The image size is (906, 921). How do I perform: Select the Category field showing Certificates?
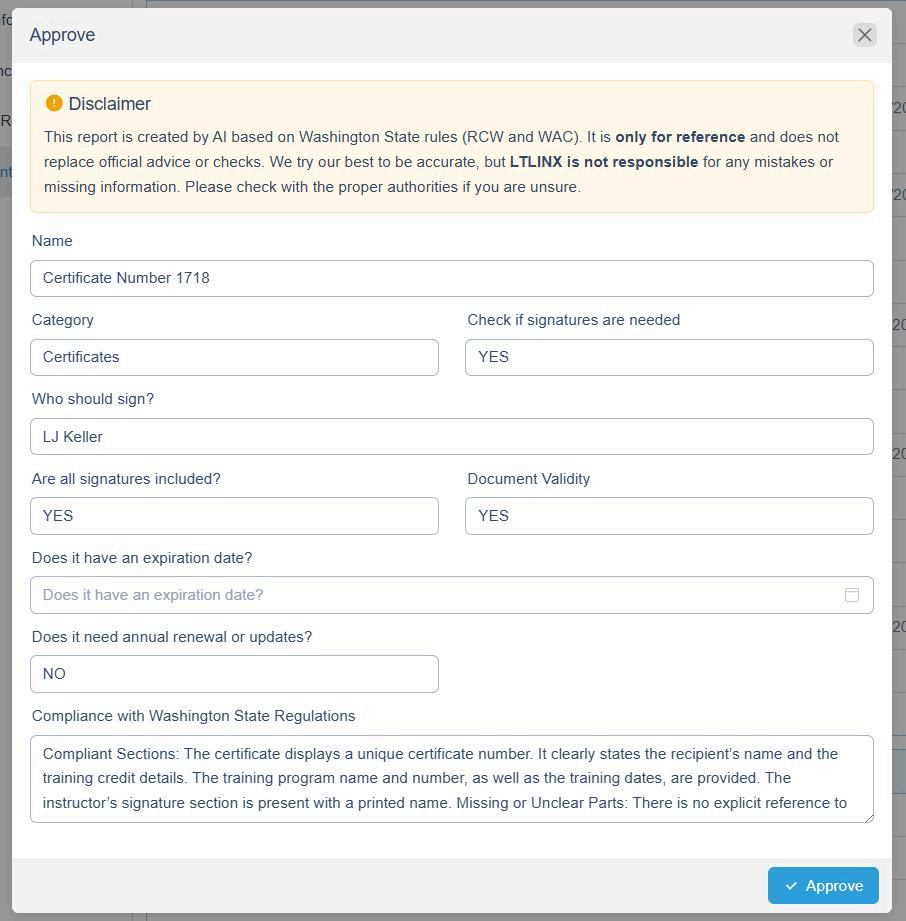point(234,357)
